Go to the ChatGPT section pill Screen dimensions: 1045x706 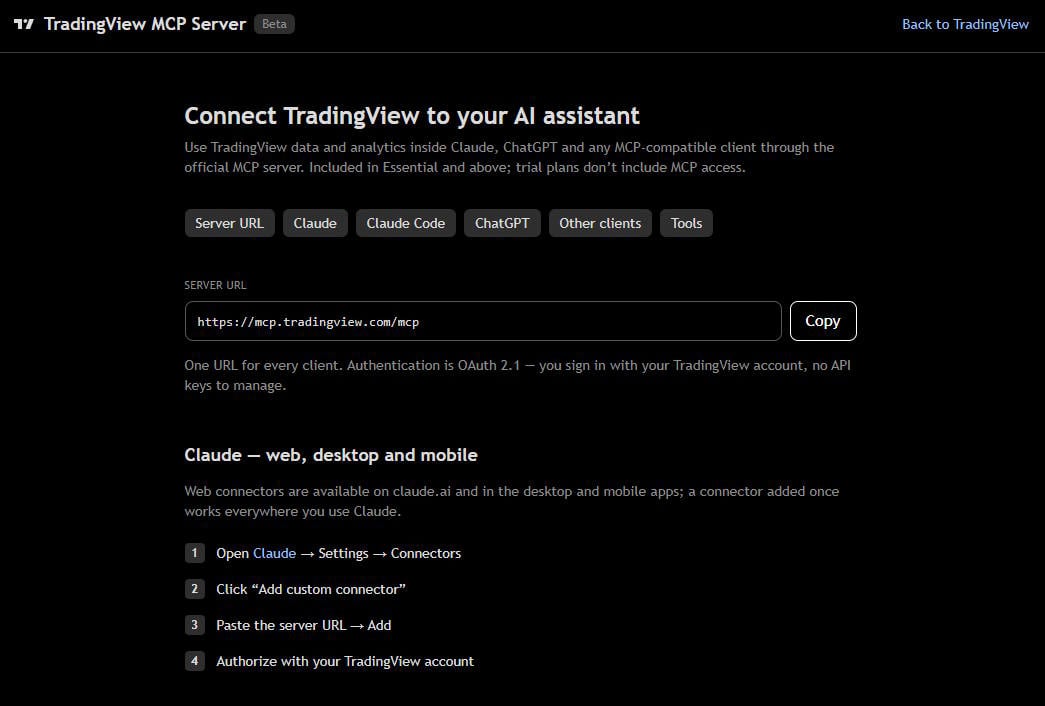click(502, 223)
